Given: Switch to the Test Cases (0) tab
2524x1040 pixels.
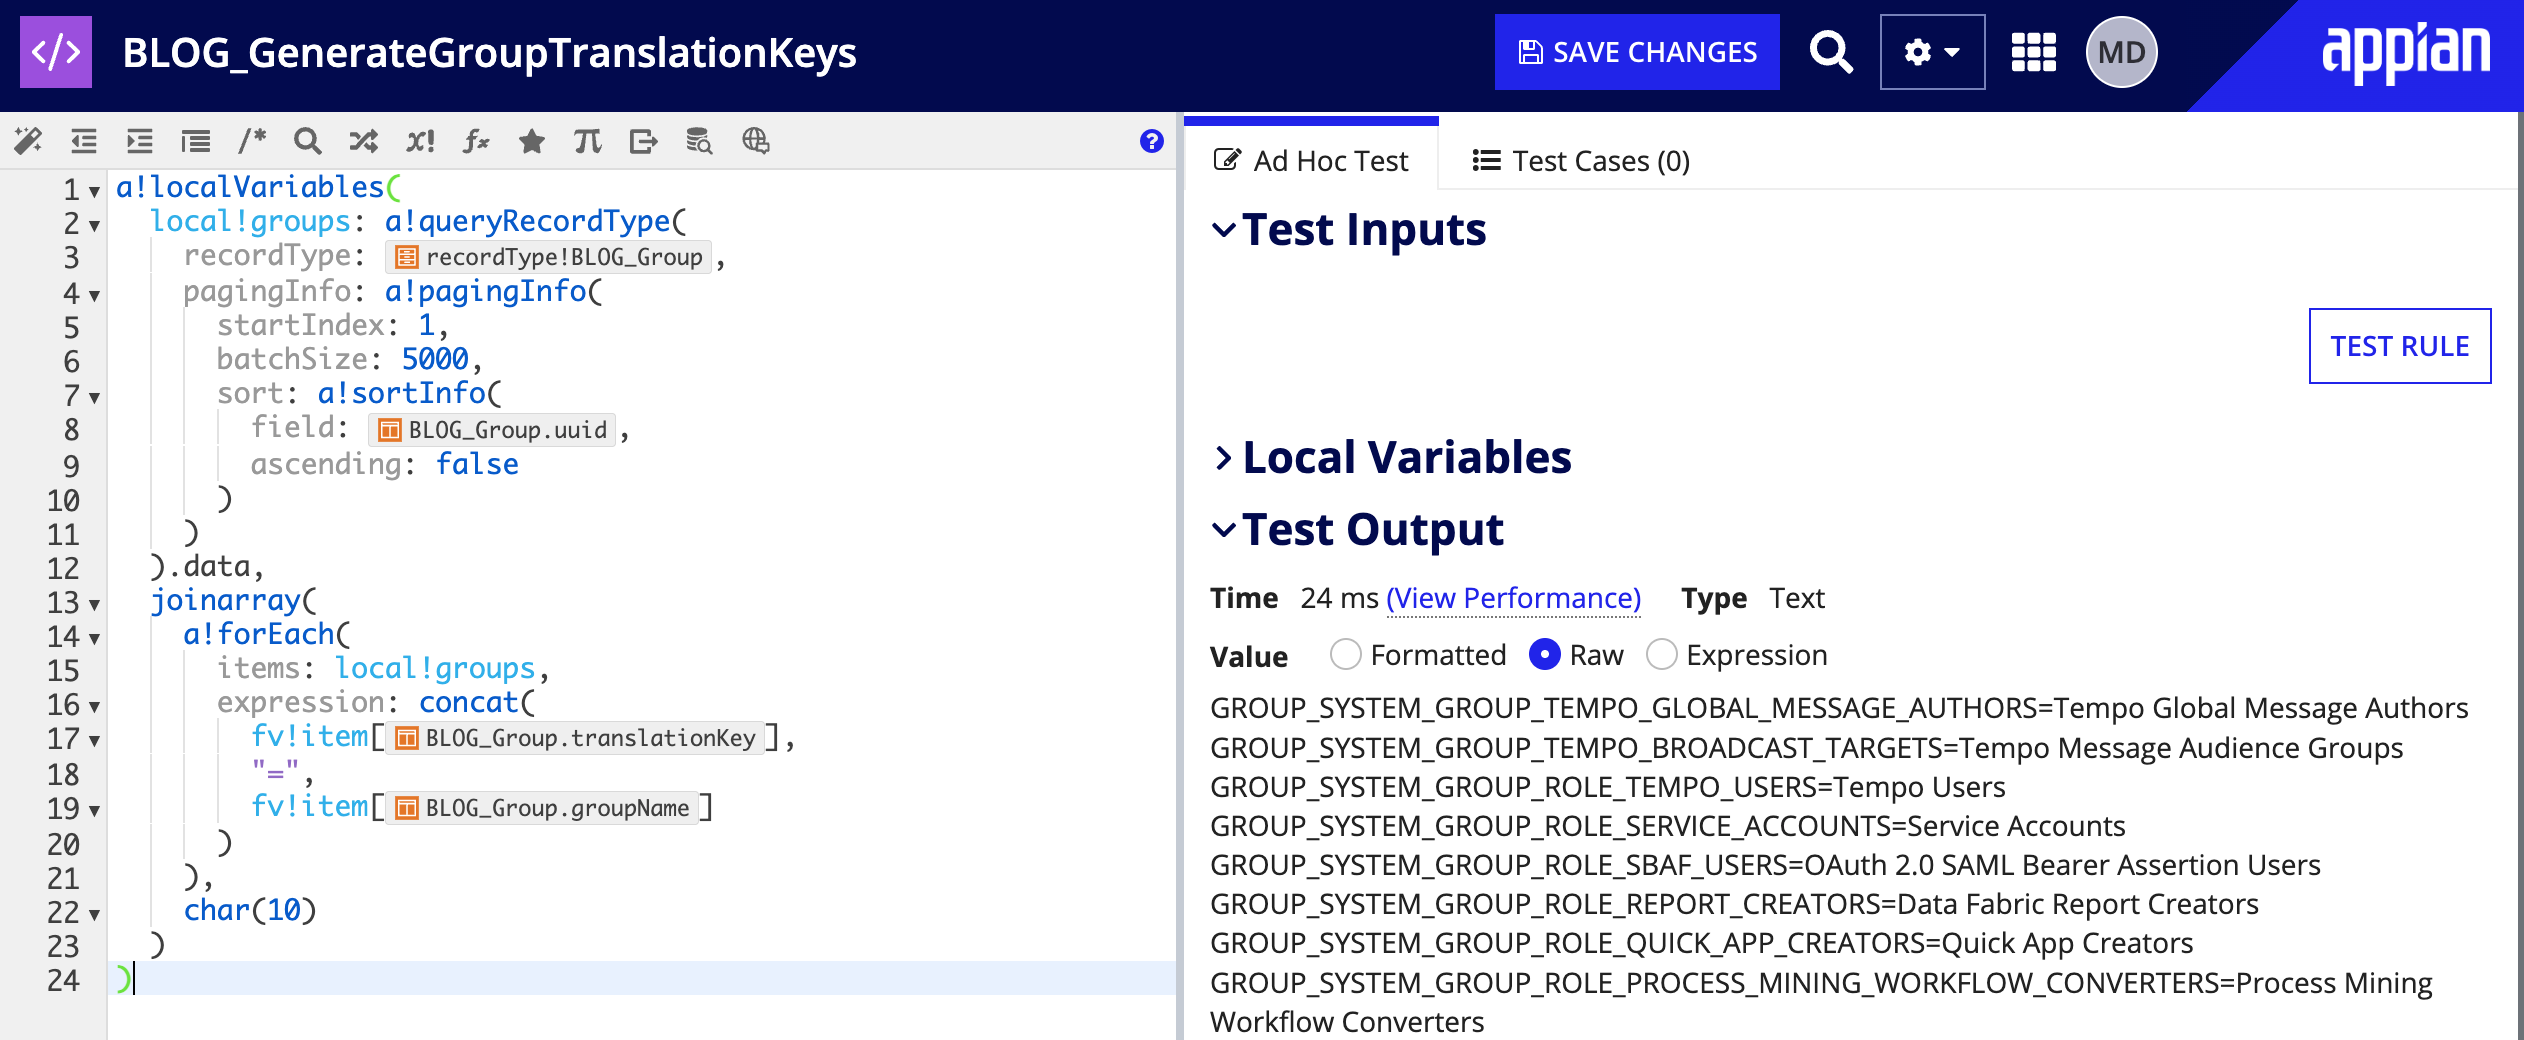Looking at the screenshot, I should (x=1581, y=161).
